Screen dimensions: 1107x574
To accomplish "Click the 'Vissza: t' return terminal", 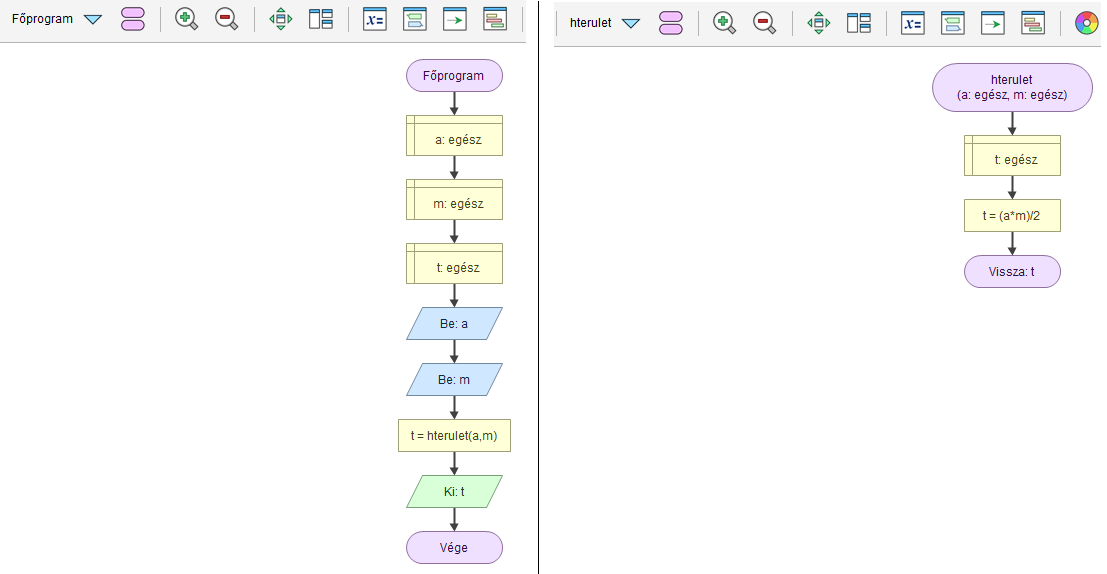I will point(1012,272).
